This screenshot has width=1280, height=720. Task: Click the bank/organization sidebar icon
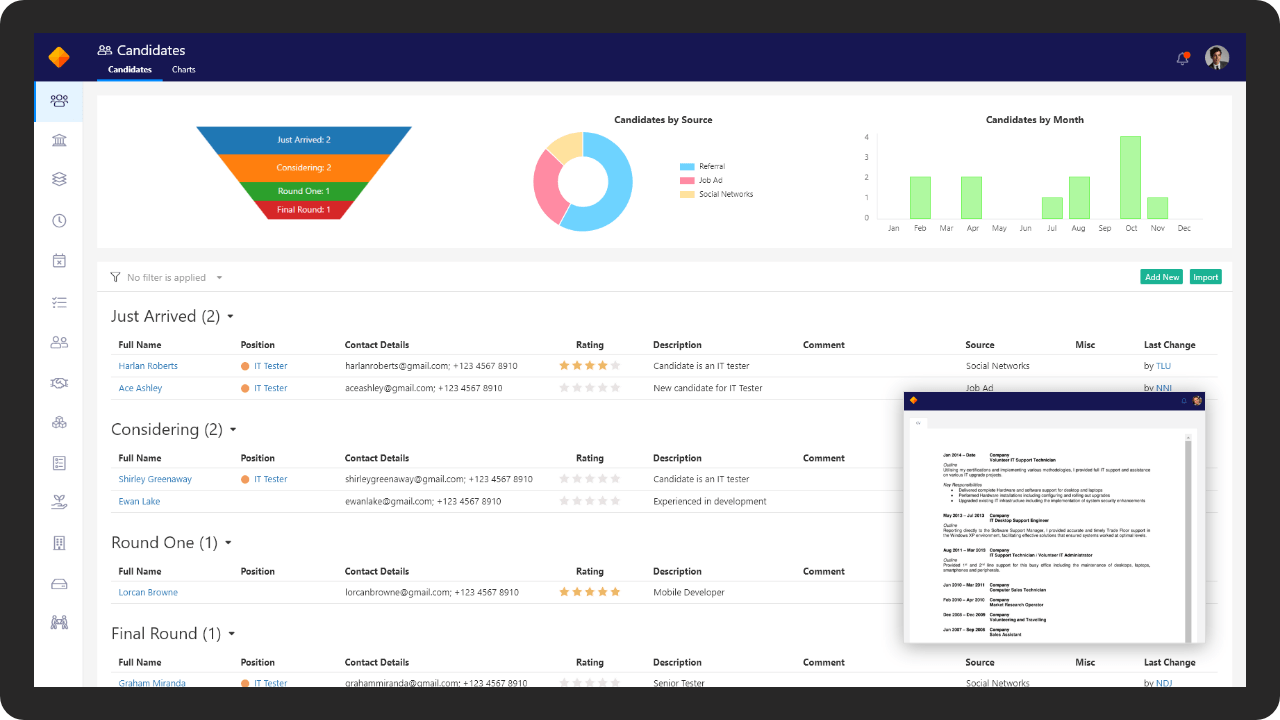tap(58, 140)
